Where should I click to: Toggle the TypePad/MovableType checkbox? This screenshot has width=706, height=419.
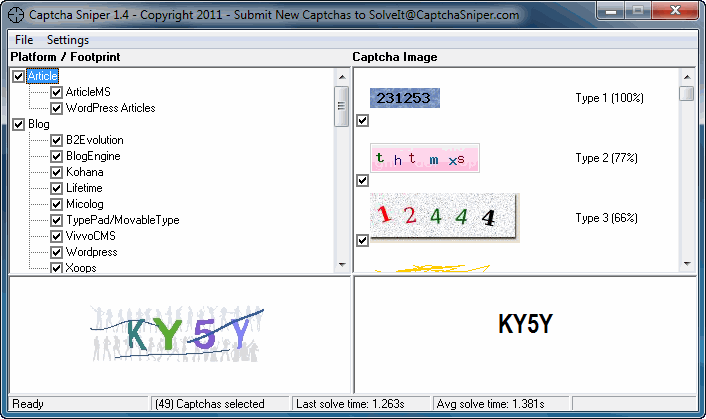click(56, 220)
